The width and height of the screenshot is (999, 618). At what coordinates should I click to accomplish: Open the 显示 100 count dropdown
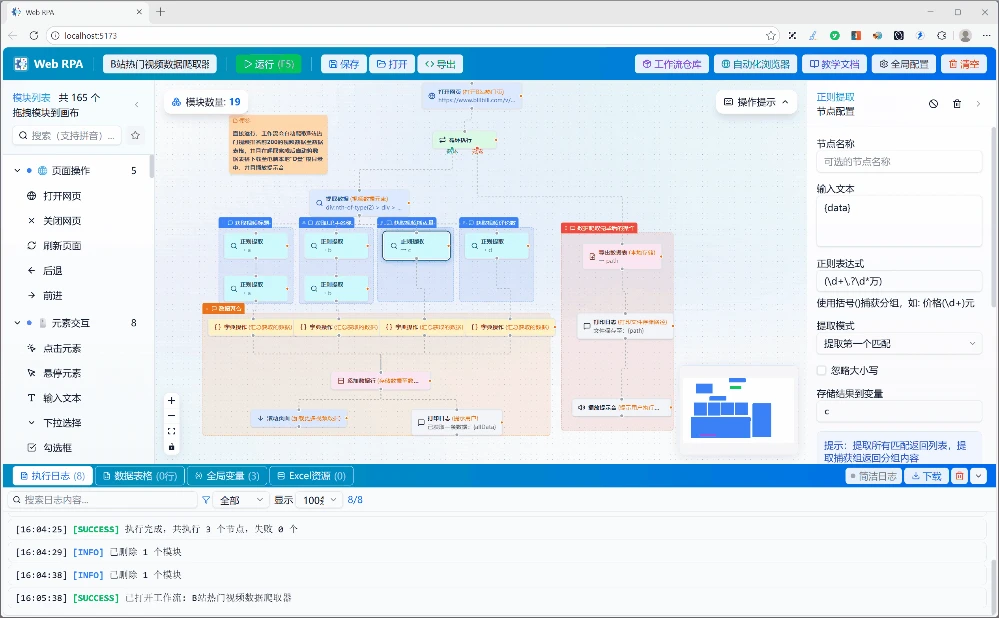320,500
